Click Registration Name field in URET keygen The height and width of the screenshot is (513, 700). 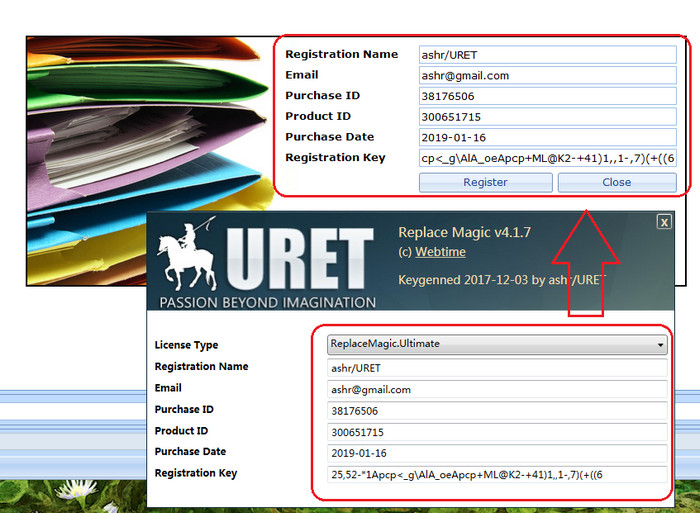click(x=497, y=368)
